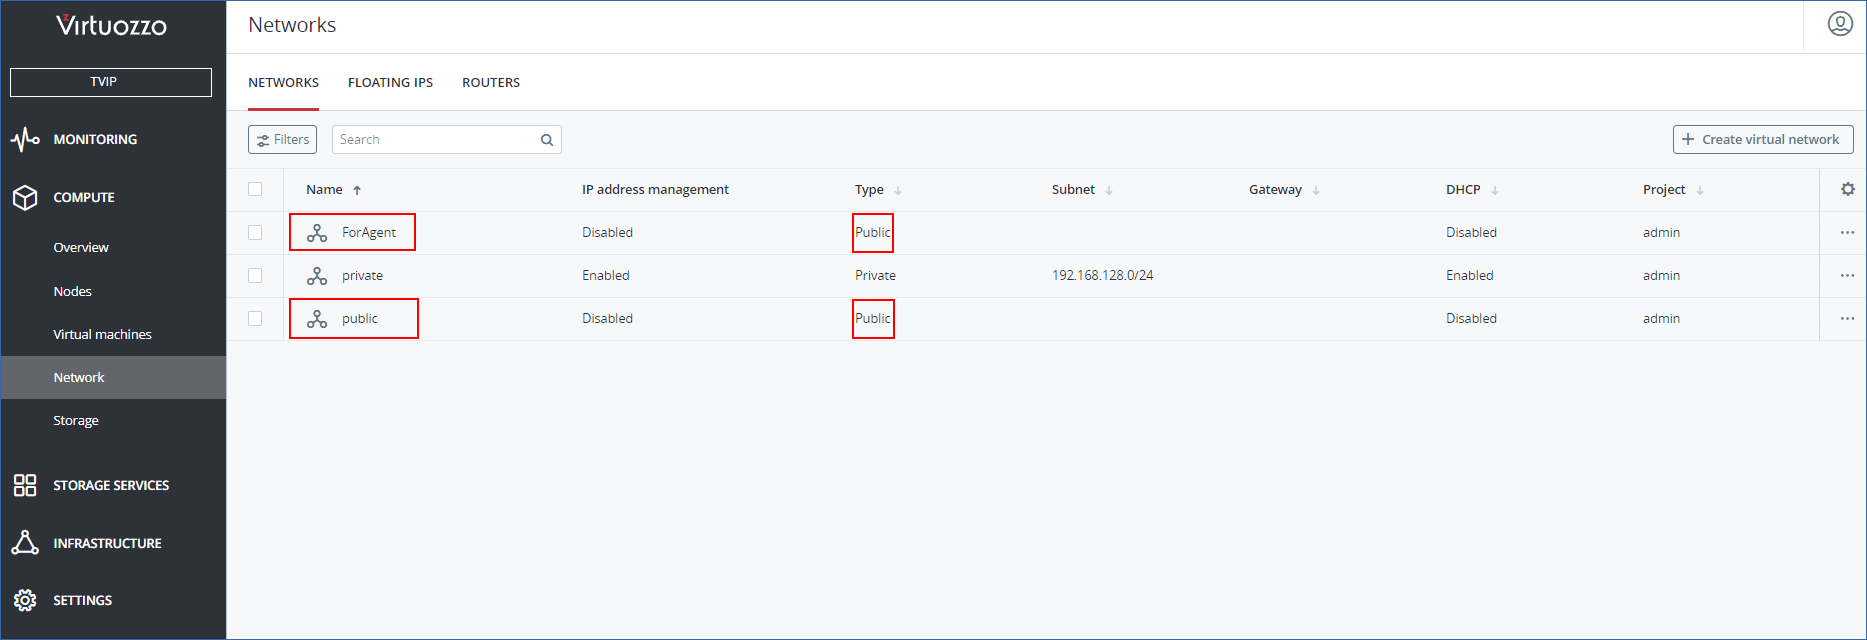Check the ForAgent network checkbox
Screen dimensions: 1867x640
coord(255,233)
